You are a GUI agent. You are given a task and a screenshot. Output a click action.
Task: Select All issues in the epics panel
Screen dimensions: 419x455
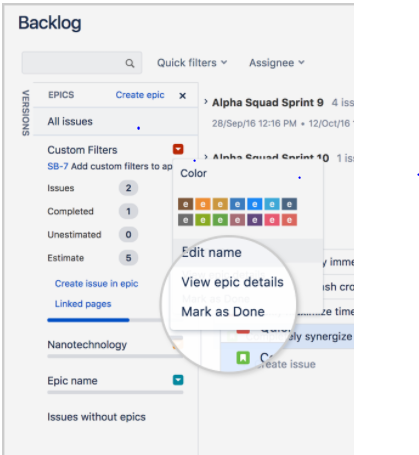pos(116,121)
